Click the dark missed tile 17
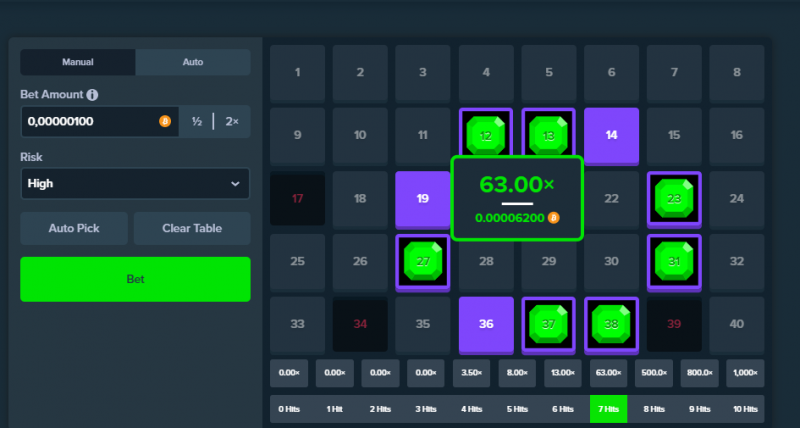 click(297, 199)
